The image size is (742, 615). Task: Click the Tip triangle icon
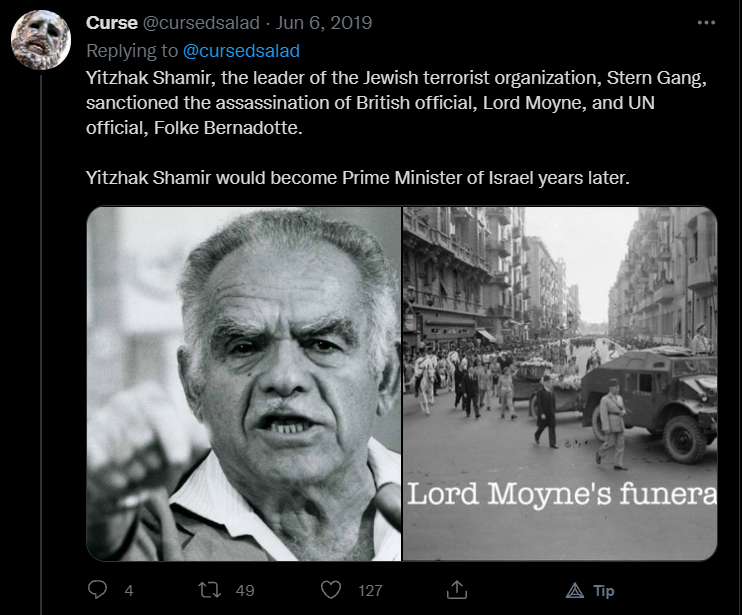click(x=575, y=590)
